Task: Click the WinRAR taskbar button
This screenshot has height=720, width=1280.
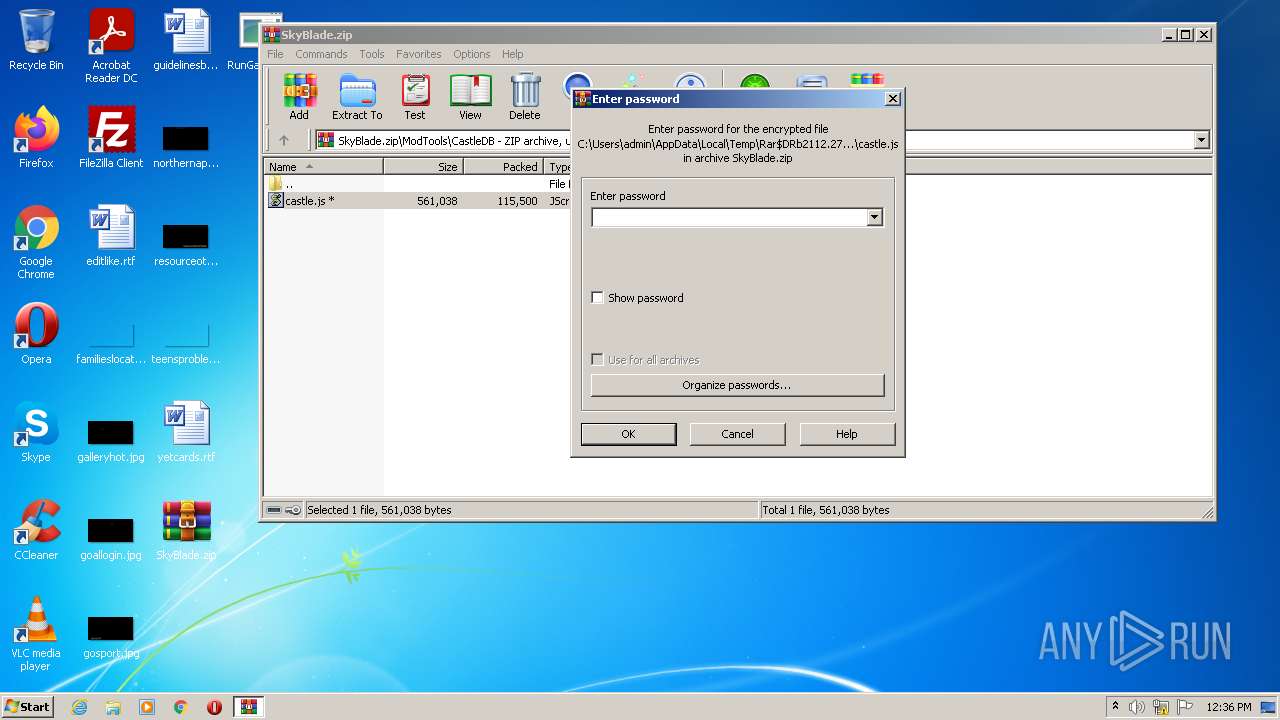Action: click(248, 707)
